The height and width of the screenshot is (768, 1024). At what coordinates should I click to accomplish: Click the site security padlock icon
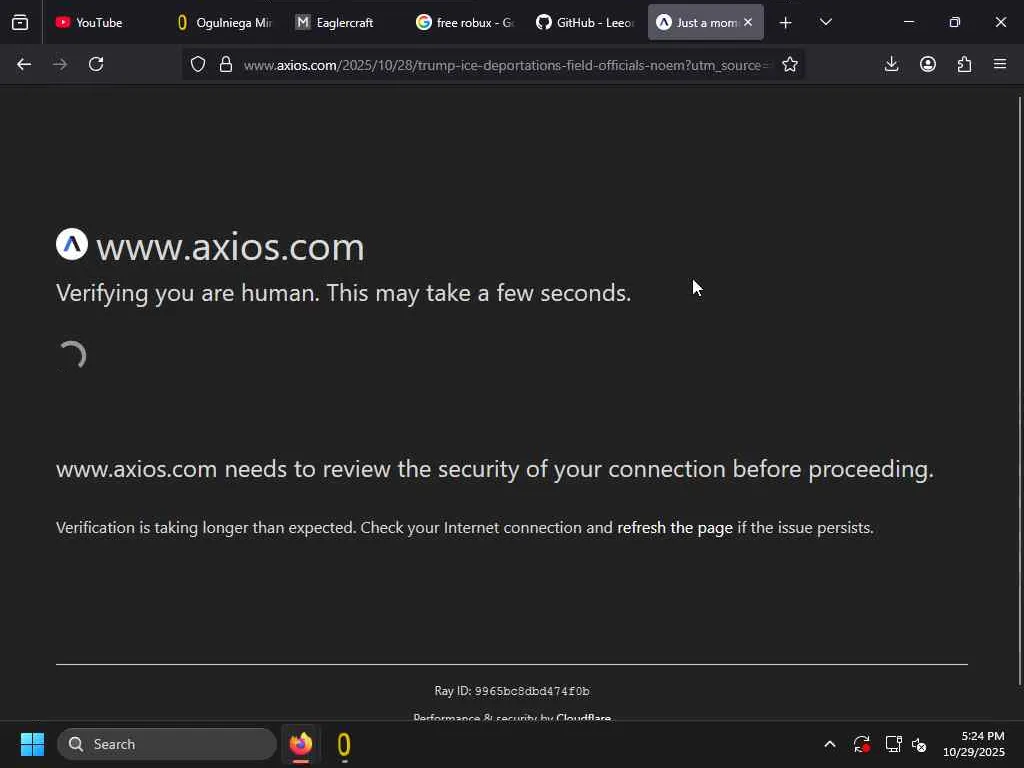click(226, 65)
